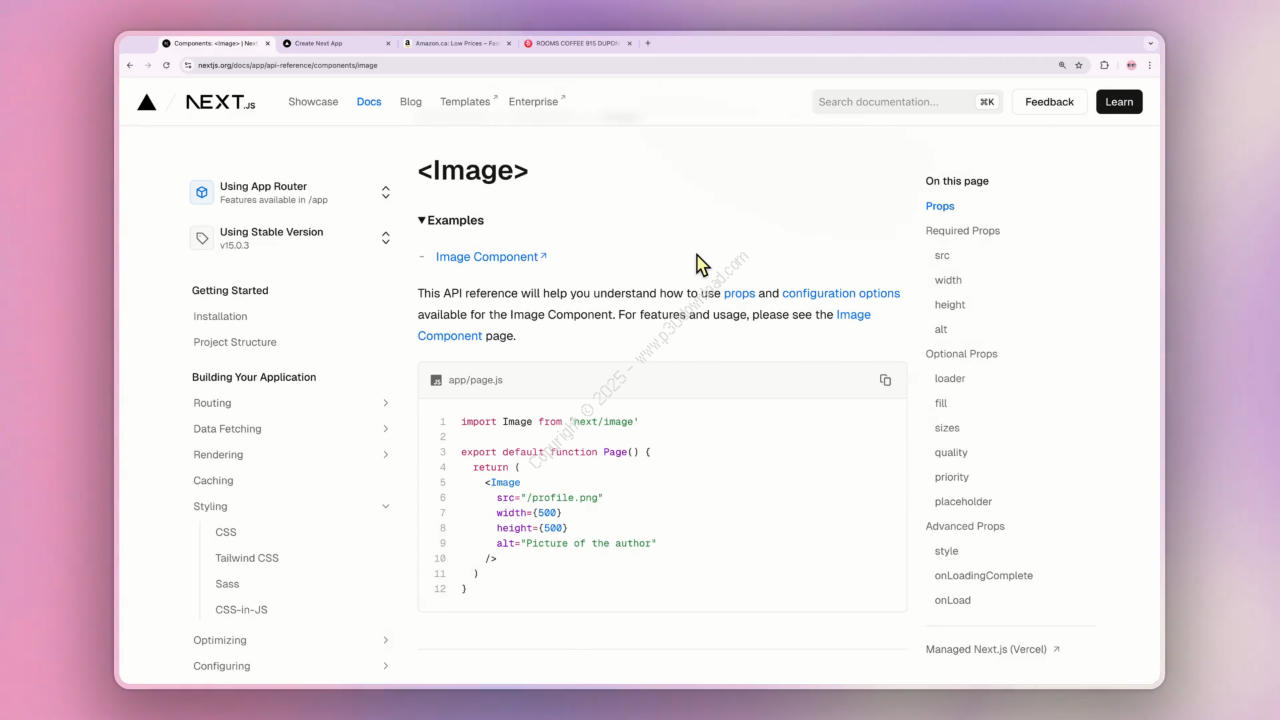Open Project Structure in the sidebar
The width and height of the screenshot is (1280, 720).
tap(235, 342)
